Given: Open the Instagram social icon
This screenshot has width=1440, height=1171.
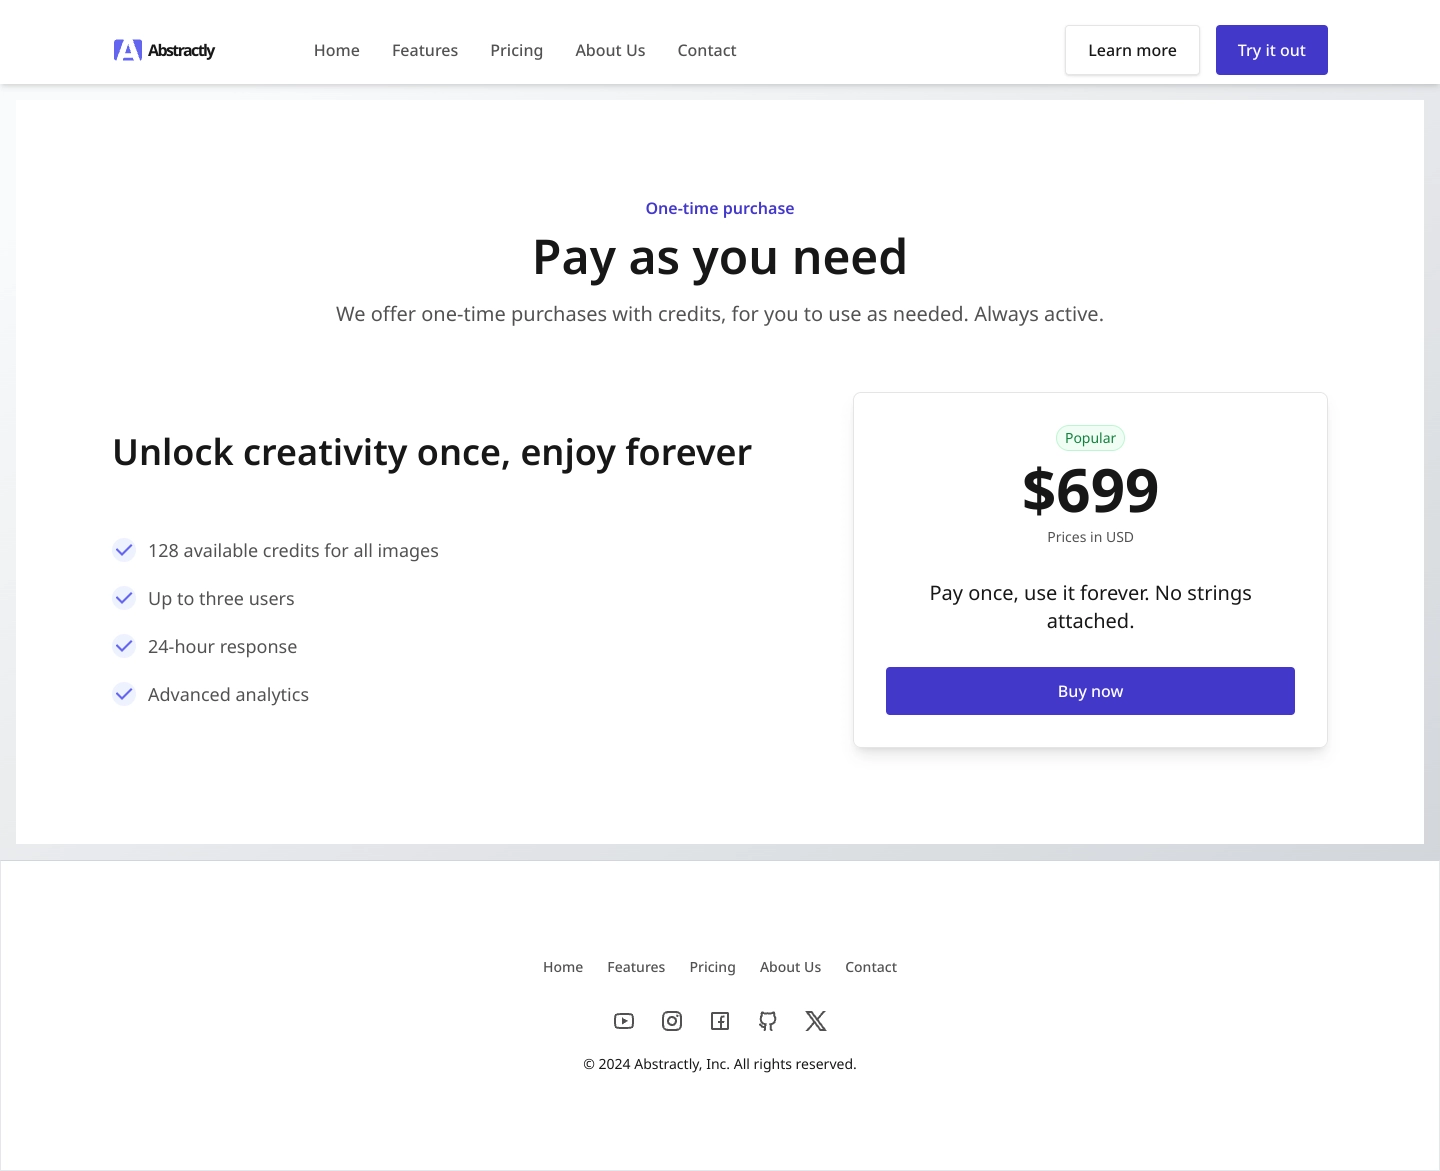Looking at the screenshot, I should [x=672, y=1021].
